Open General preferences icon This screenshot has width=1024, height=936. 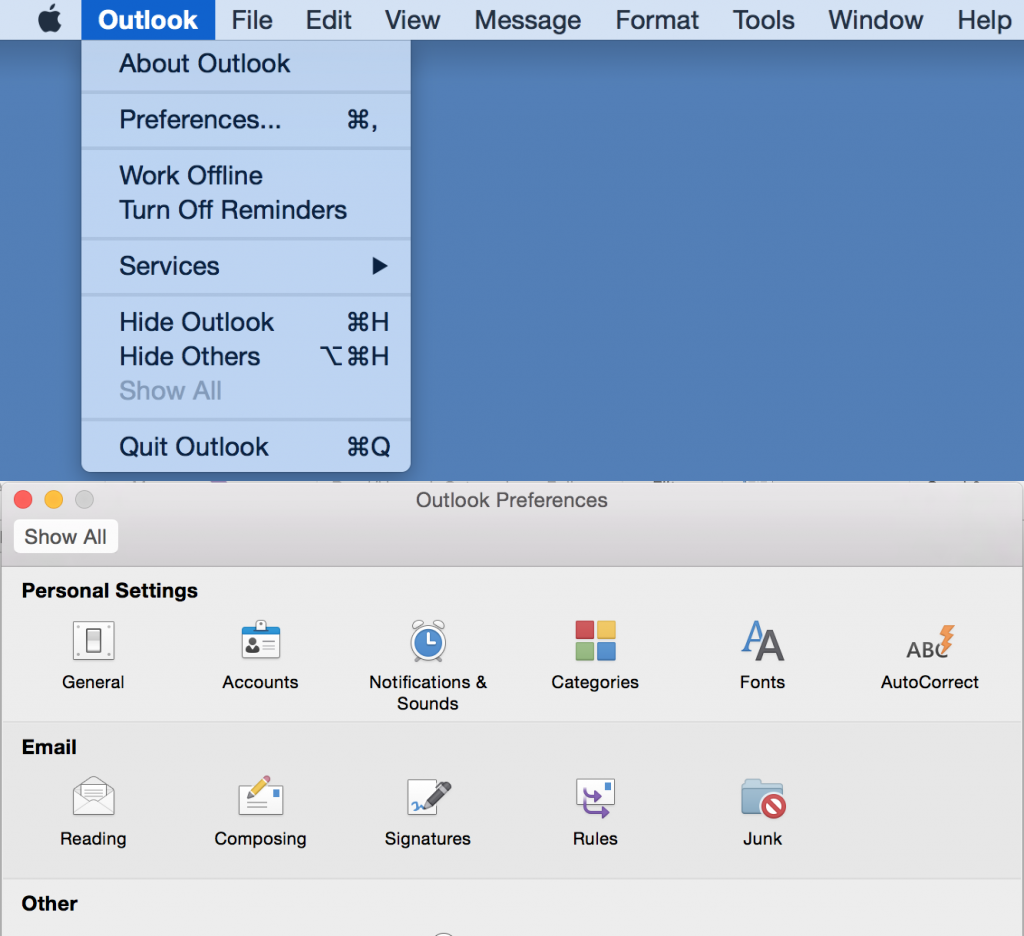93,640
